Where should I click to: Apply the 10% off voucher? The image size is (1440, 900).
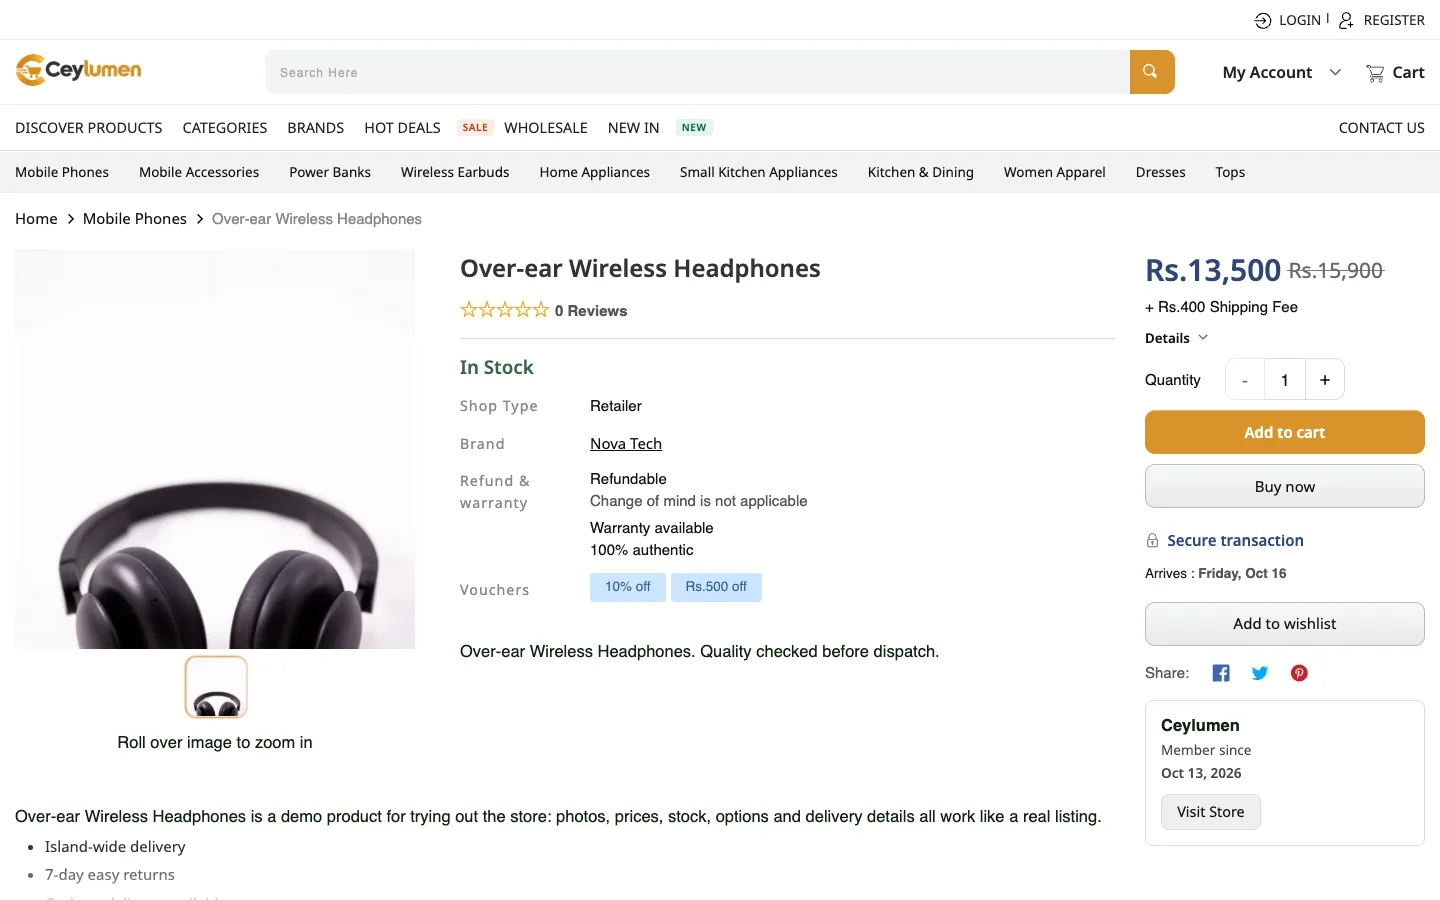pos(628,587)
